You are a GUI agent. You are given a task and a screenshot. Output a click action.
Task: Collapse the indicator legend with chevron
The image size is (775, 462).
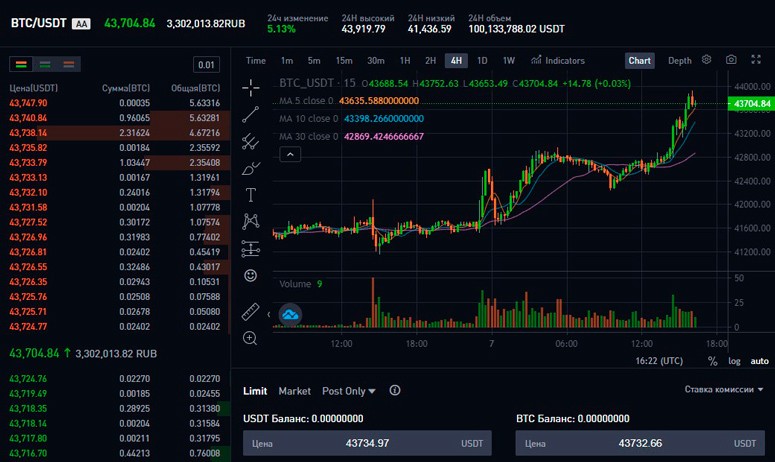[290, 155]
